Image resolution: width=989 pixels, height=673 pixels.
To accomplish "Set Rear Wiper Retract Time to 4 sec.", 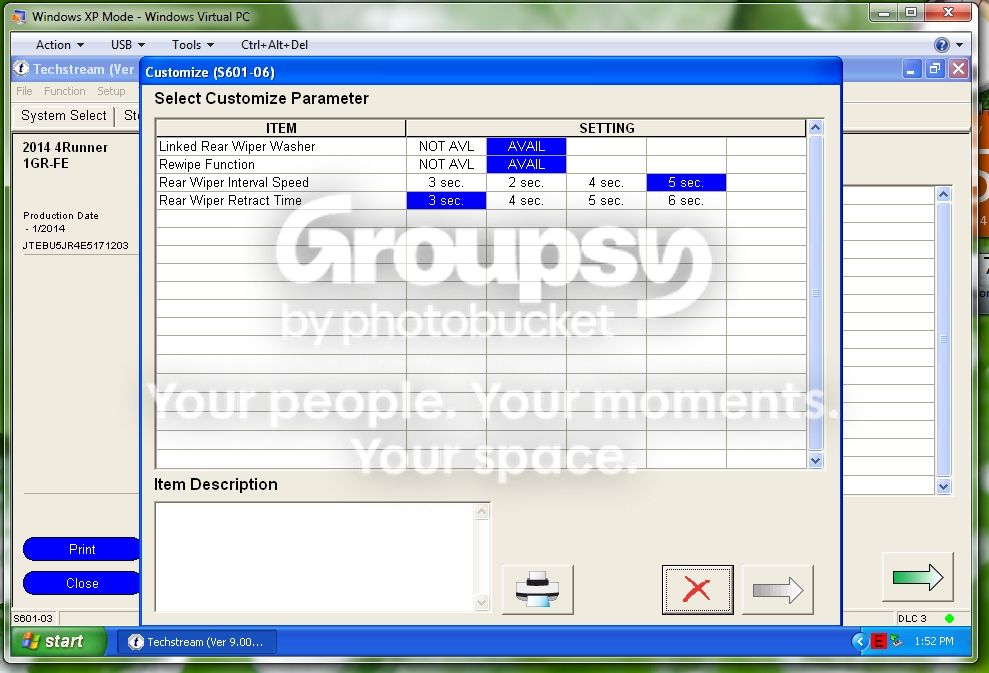I will (x=526, y=201).
